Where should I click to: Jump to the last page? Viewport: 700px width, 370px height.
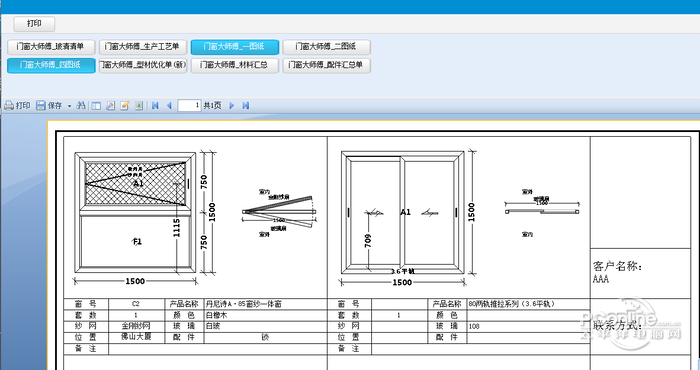[246, 106]
